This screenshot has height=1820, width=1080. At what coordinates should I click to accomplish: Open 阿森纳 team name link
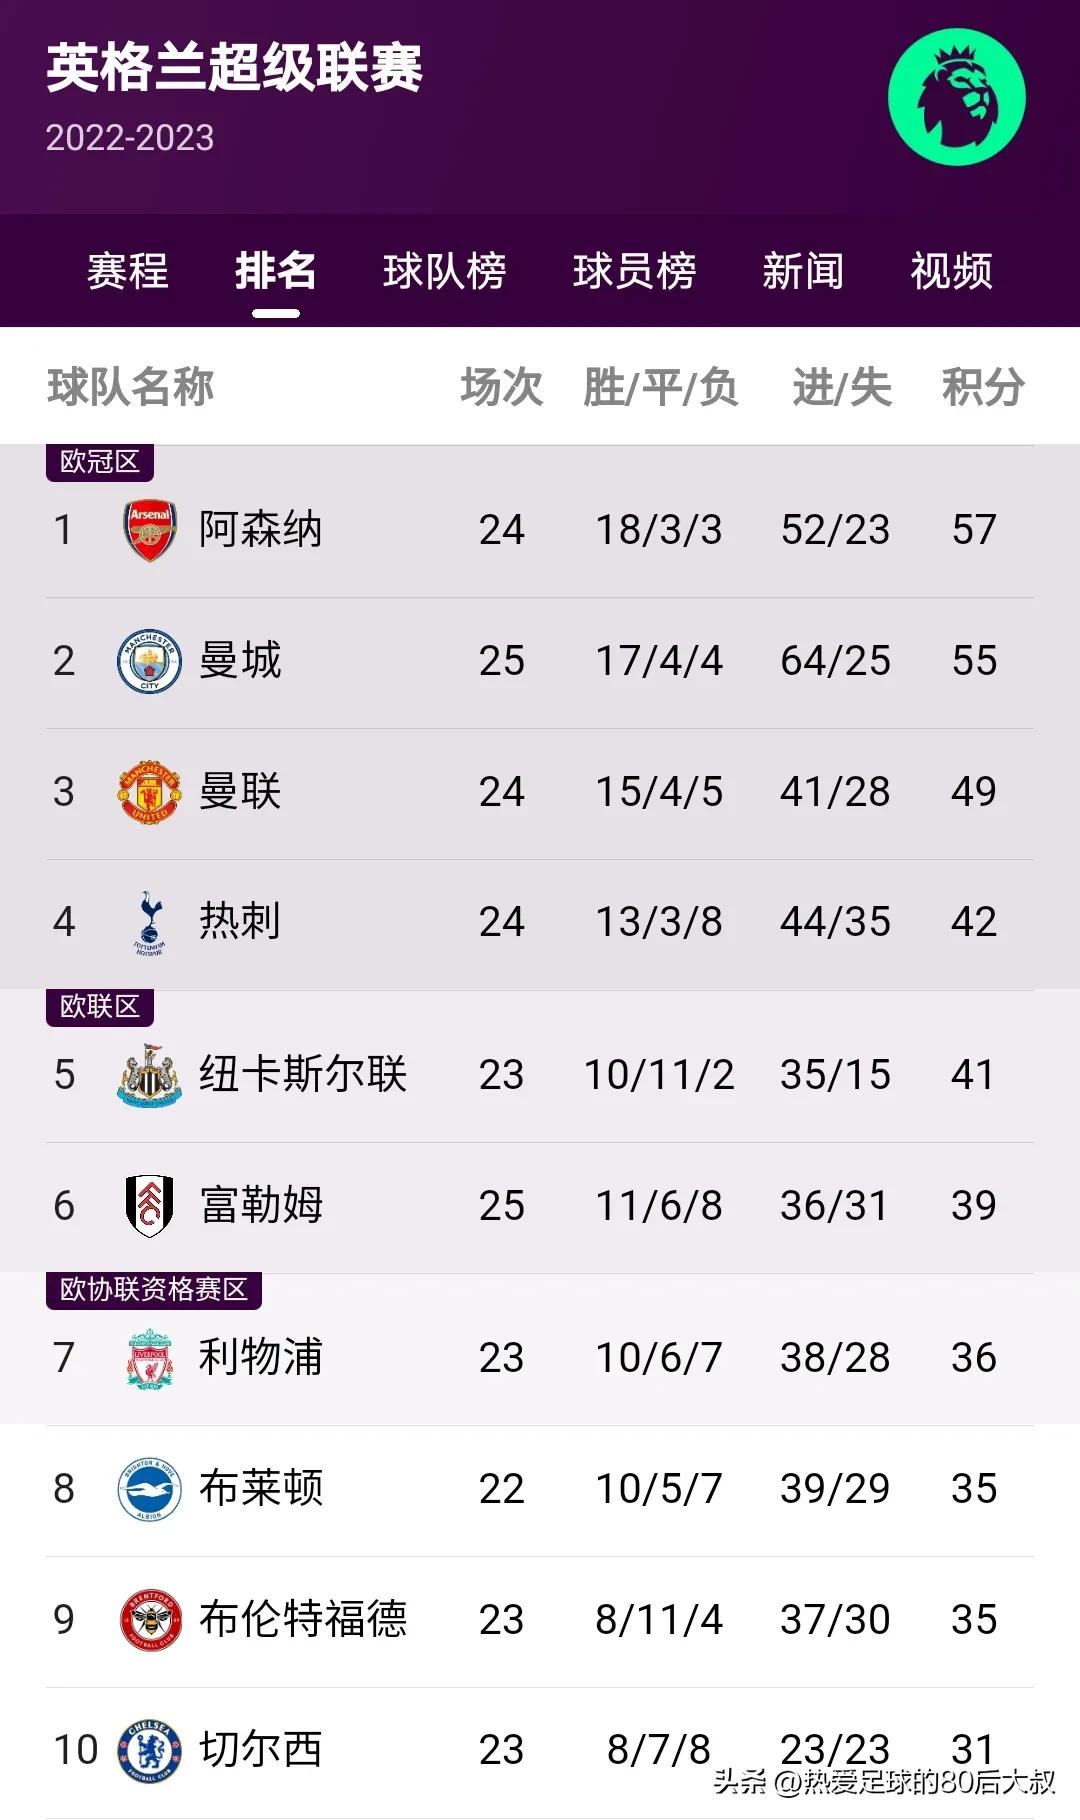click(261, 530)
